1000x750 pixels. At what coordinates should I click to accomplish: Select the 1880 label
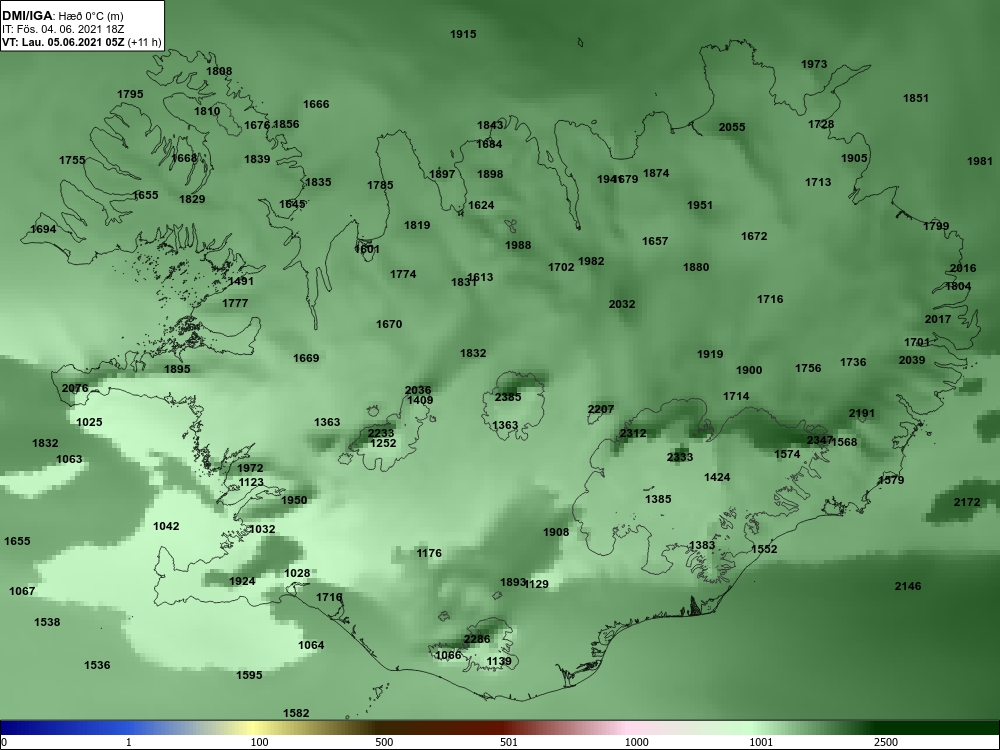(696, 267)
